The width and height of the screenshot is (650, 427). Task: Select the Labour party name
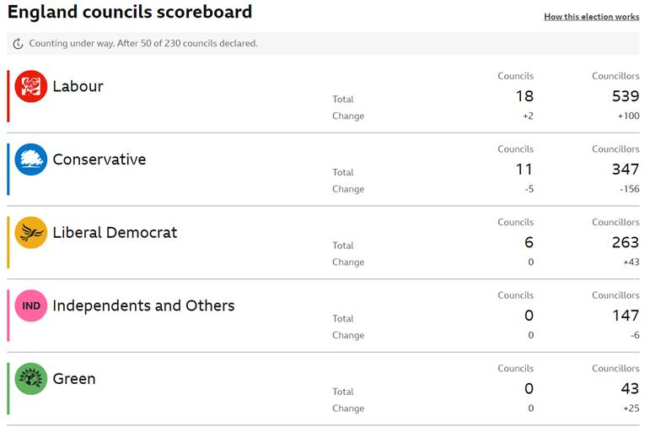(x=78, y=87)
